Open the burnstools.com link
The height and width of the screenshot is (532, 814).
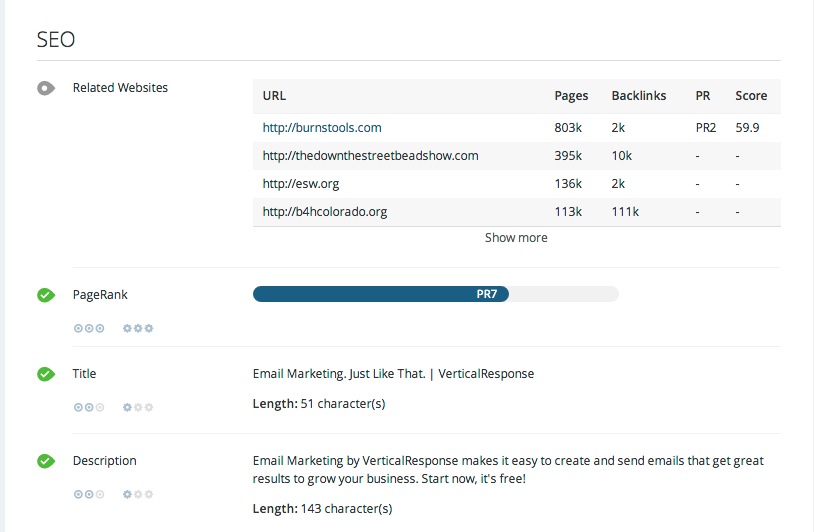click(x=322, y=128)
